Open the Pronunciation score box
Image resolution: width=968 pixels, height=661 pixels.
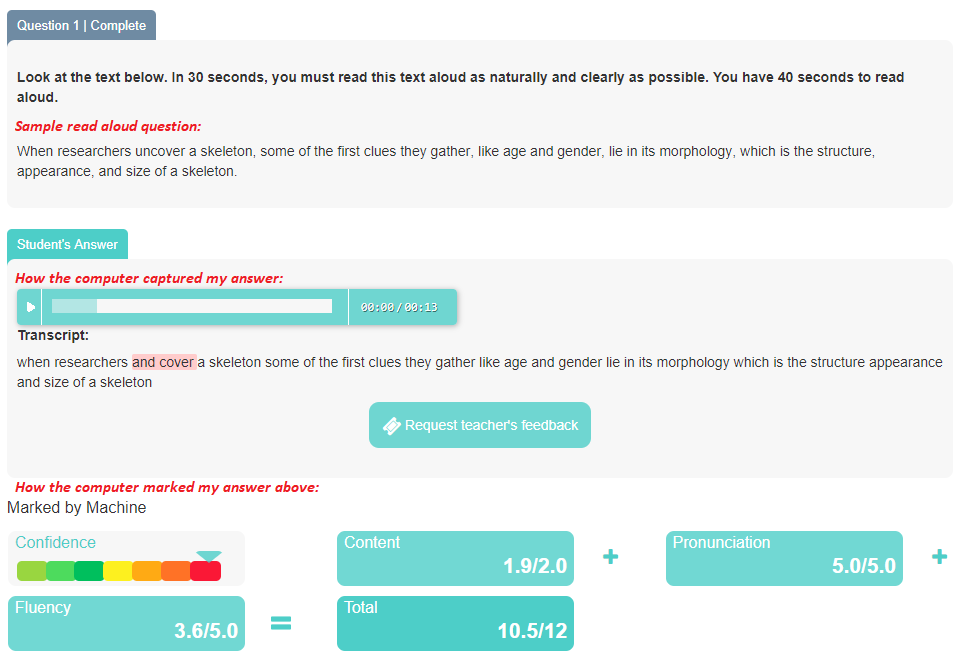click(784, 558)
